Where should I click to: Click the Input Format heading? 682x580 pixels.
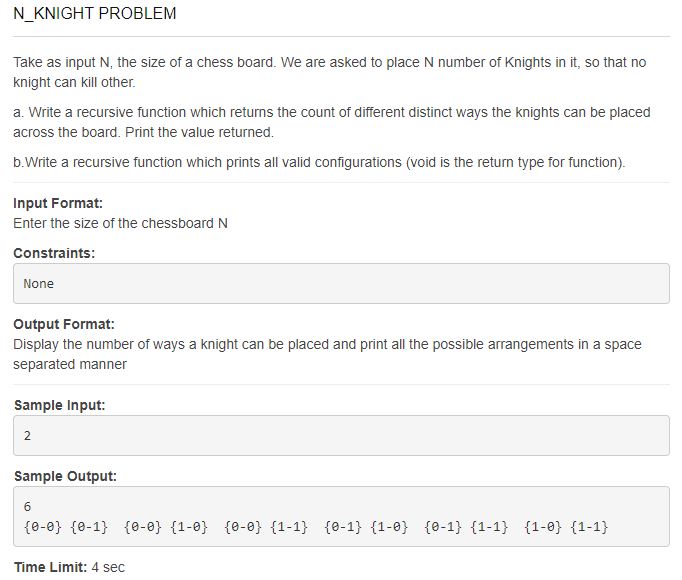58,203
